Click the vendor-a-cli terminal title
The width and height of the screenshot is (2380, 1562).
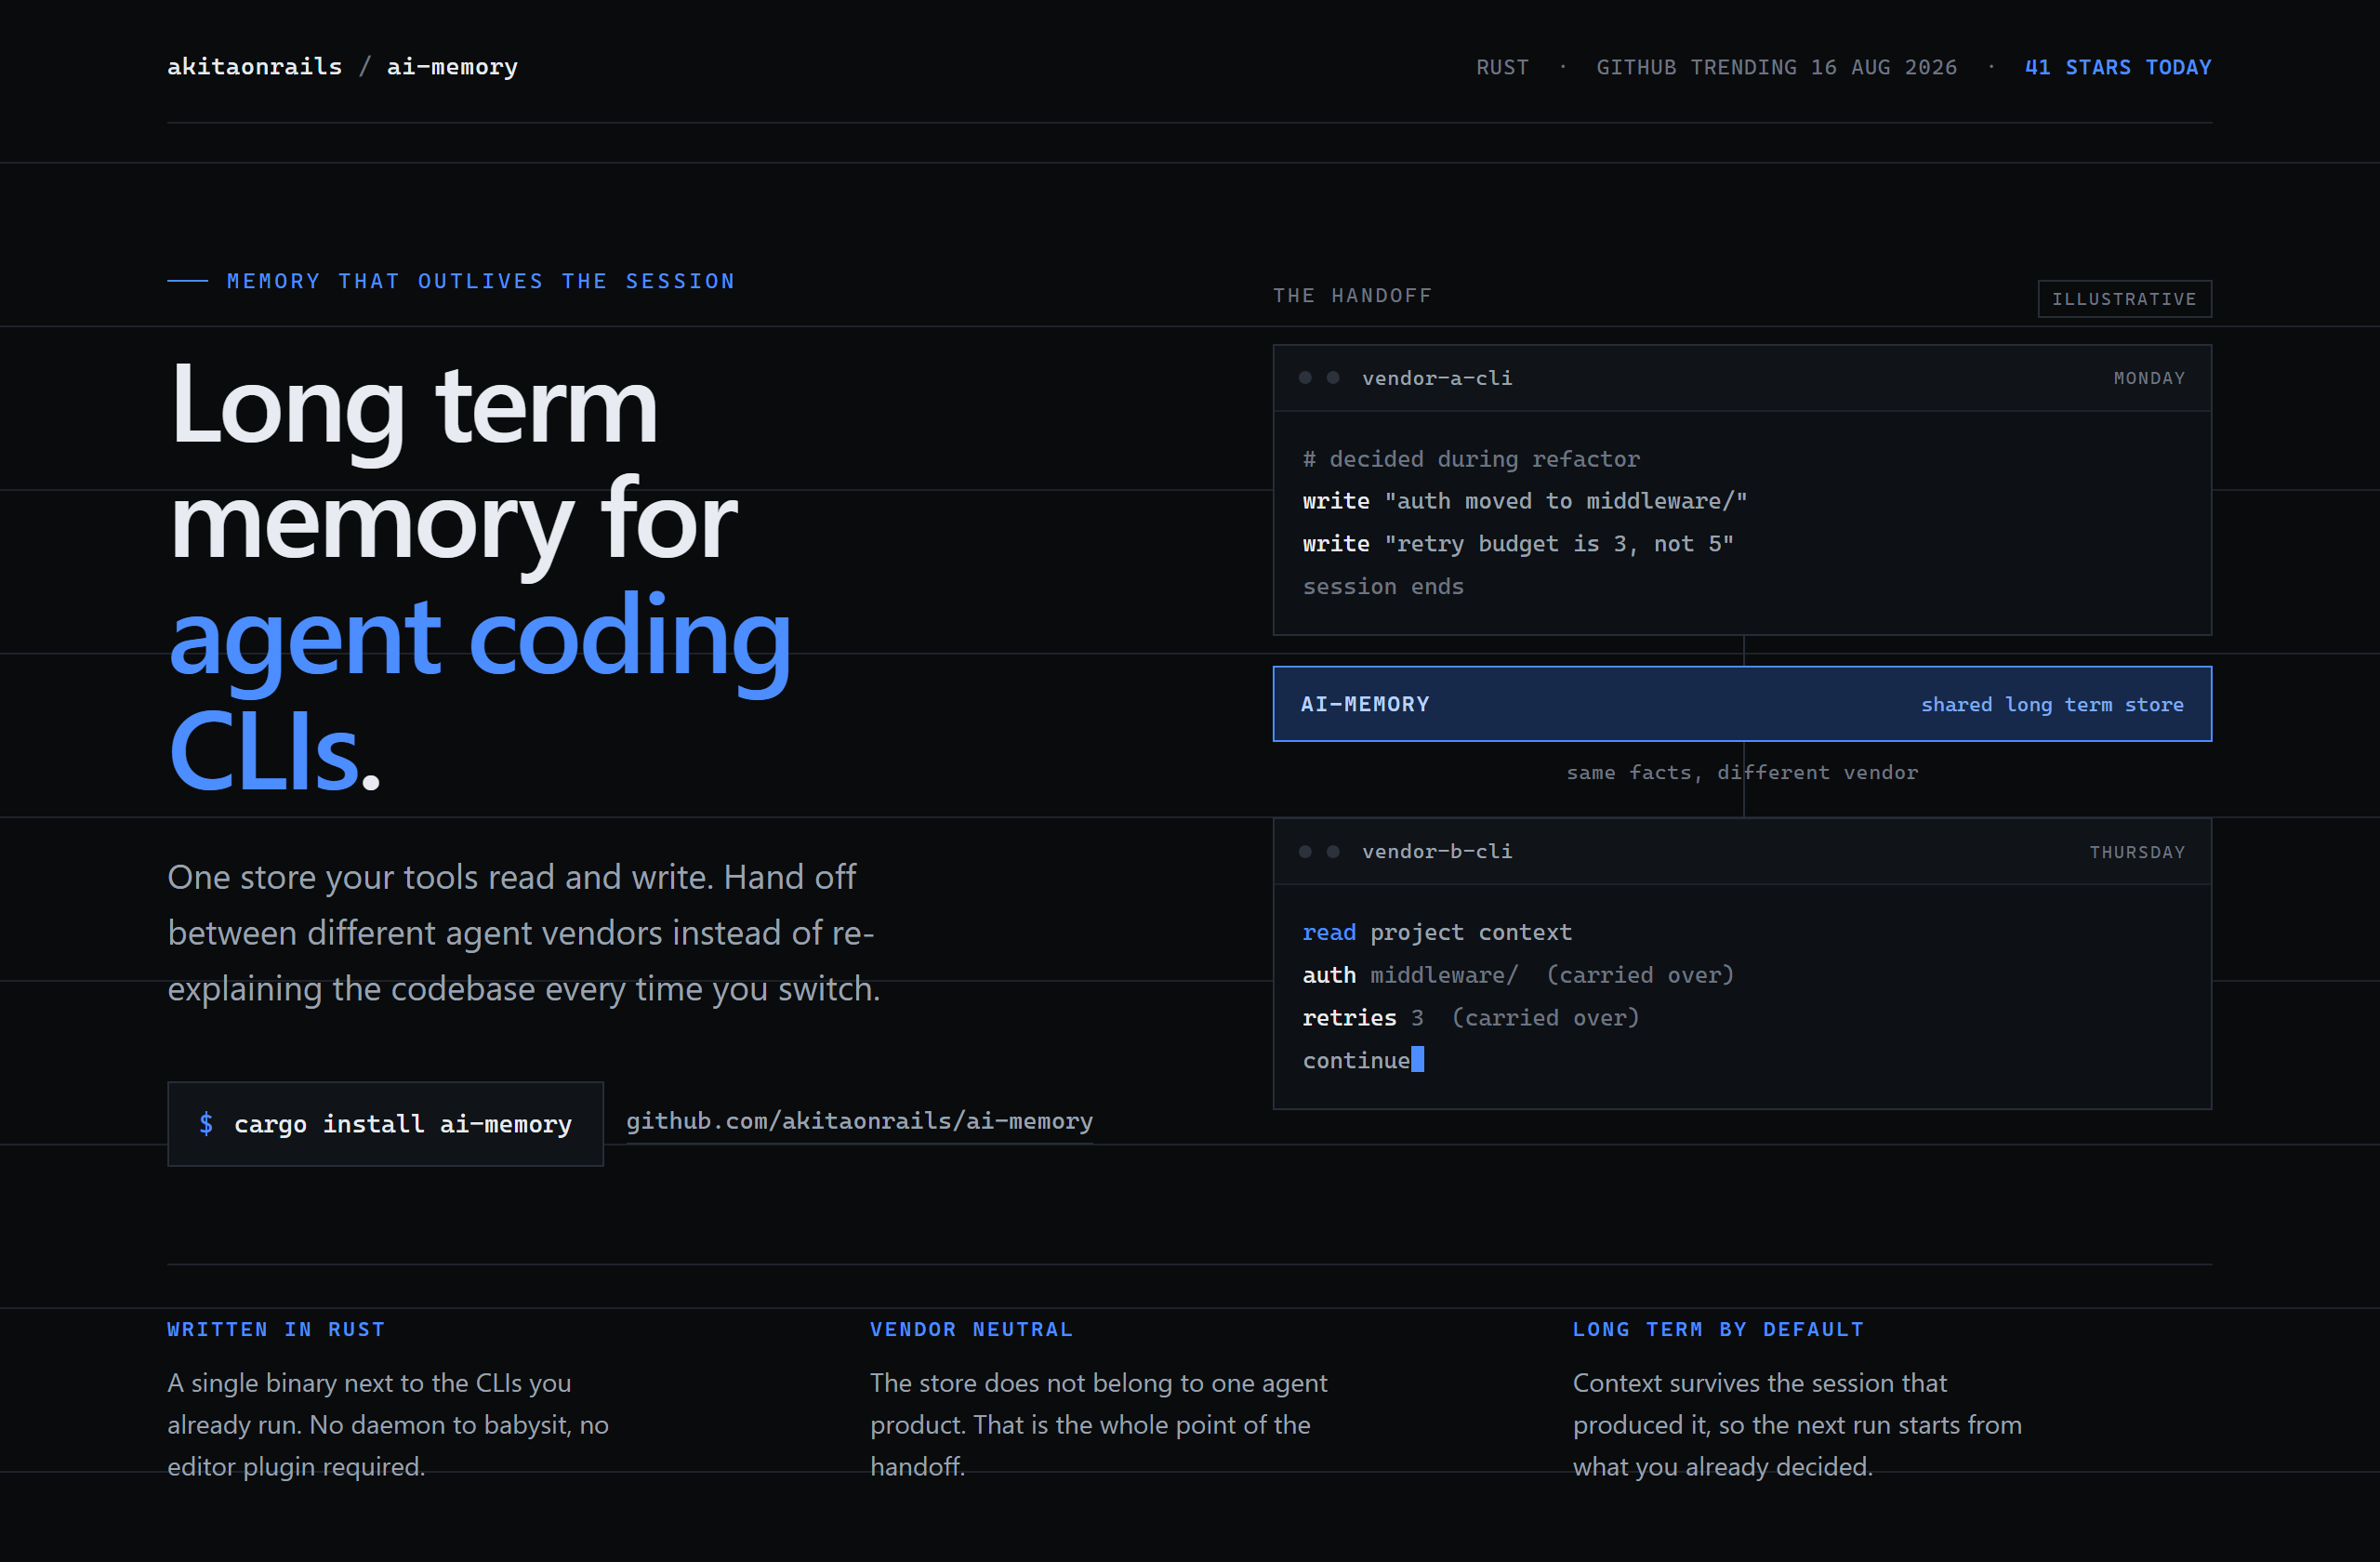tap(1437, 378)
